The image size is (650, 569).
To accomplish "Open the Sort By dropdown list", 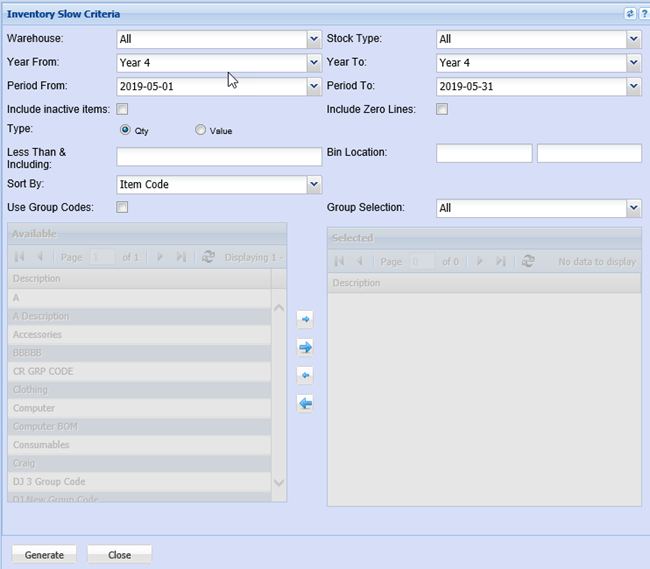I will coord(314,185).
